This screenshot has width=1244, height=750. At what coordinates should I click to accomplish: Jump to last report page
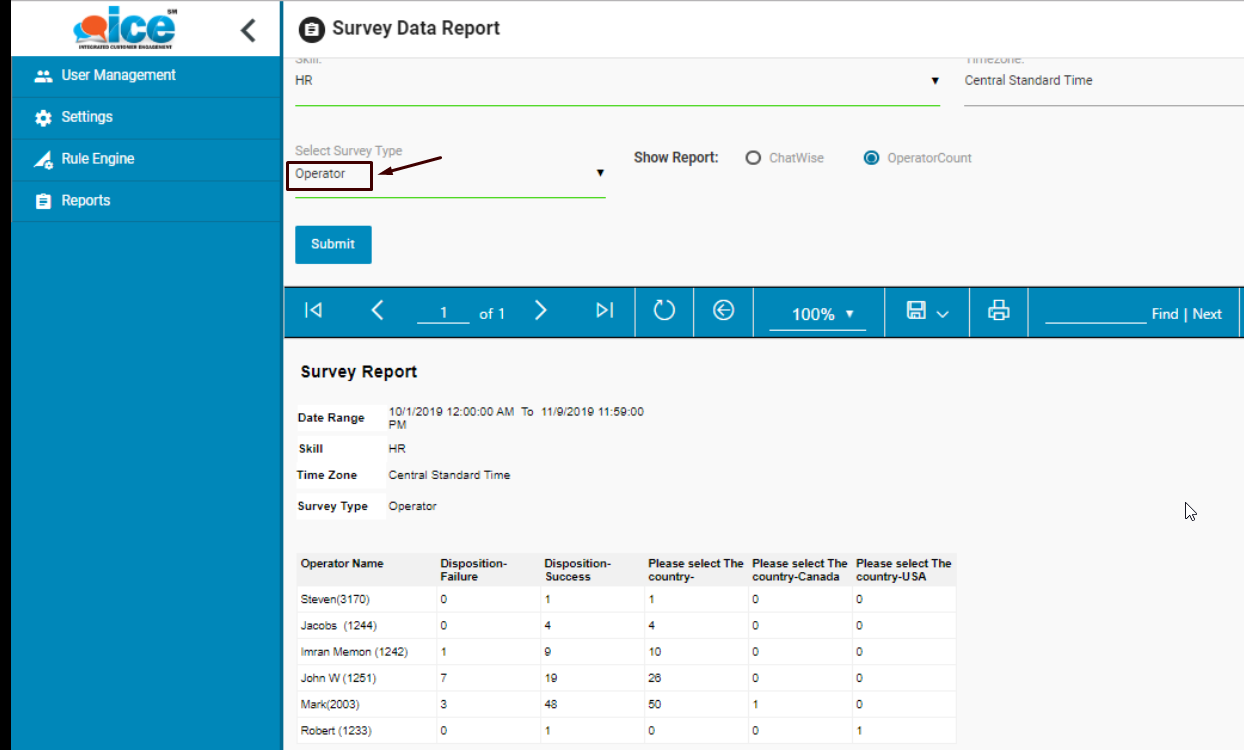(604, 311)
